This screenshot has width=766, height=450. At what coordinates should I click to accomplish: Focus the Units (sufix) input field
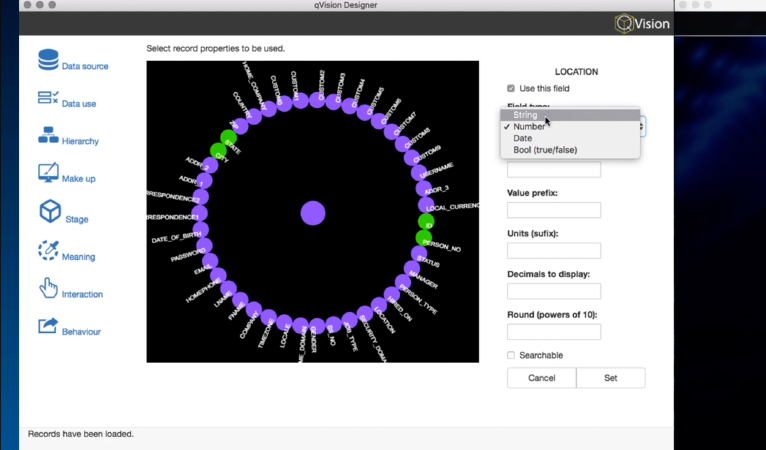(554, 251)
